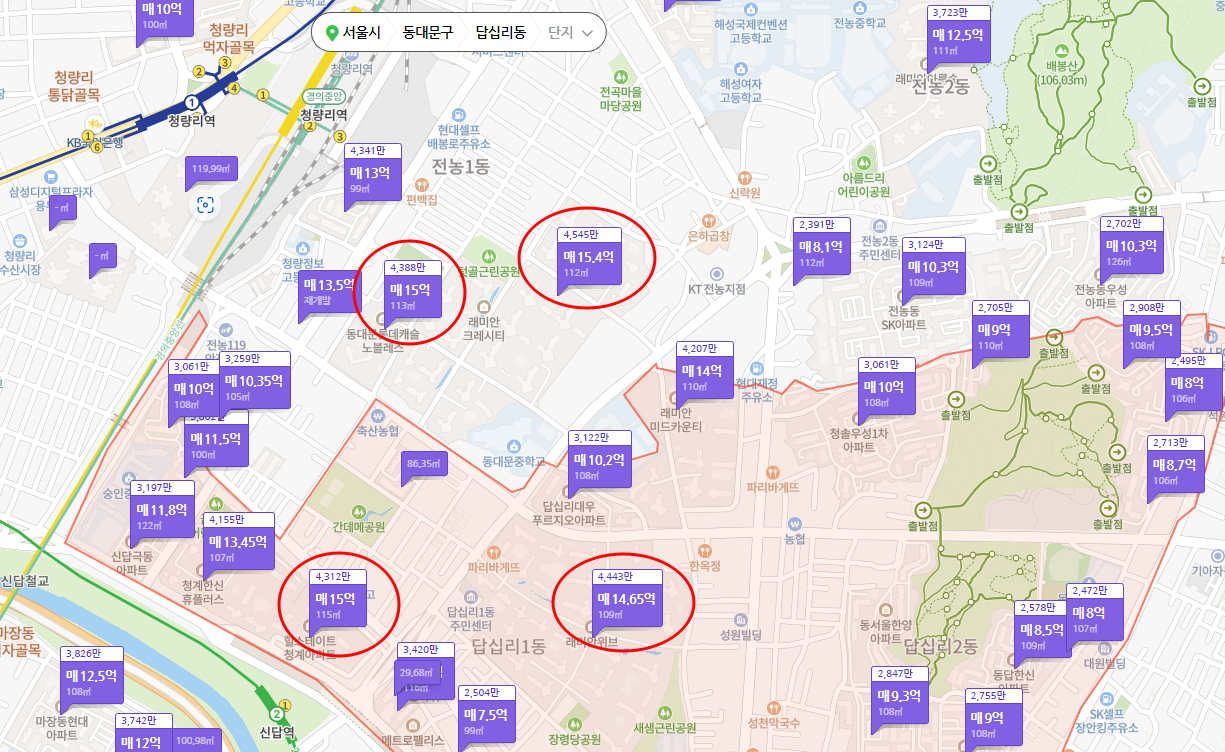Select 답십리동 in the region breadcrumb

click(500, 32)
